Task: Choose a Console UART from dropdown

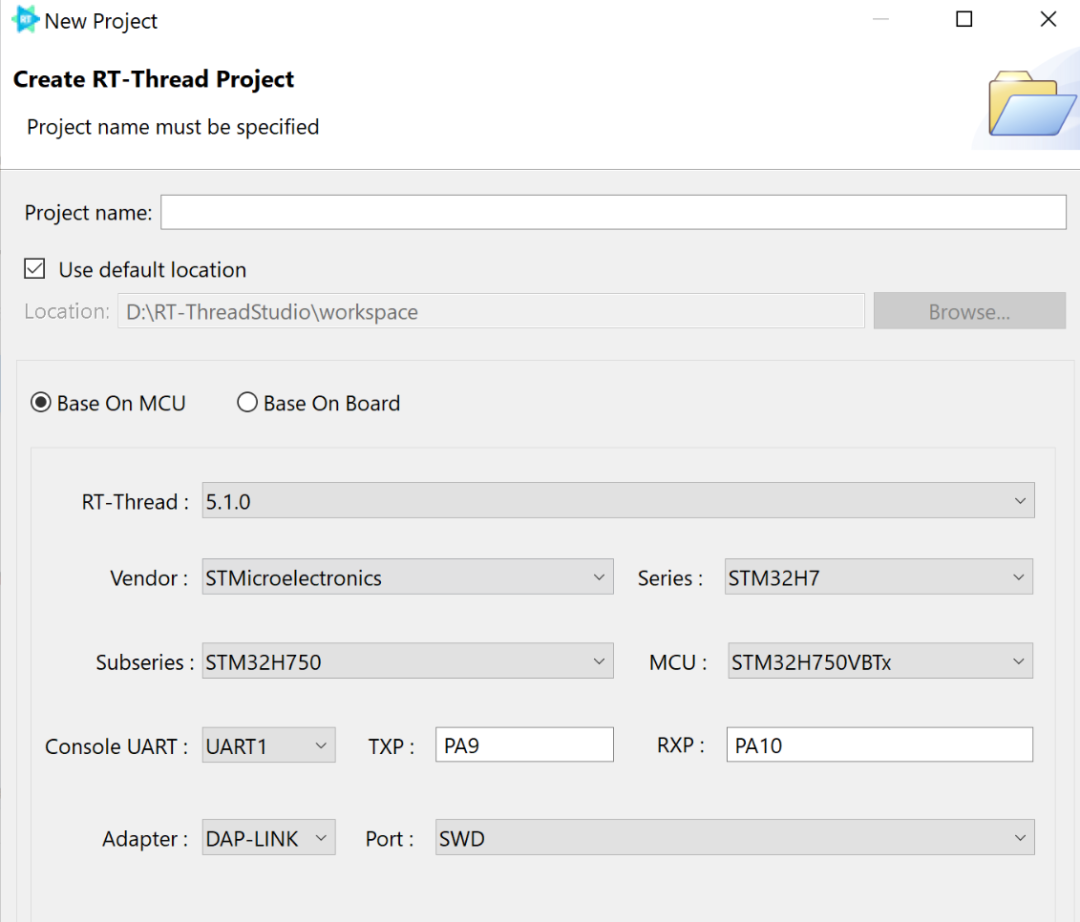Action: click(x=269, y=746)
